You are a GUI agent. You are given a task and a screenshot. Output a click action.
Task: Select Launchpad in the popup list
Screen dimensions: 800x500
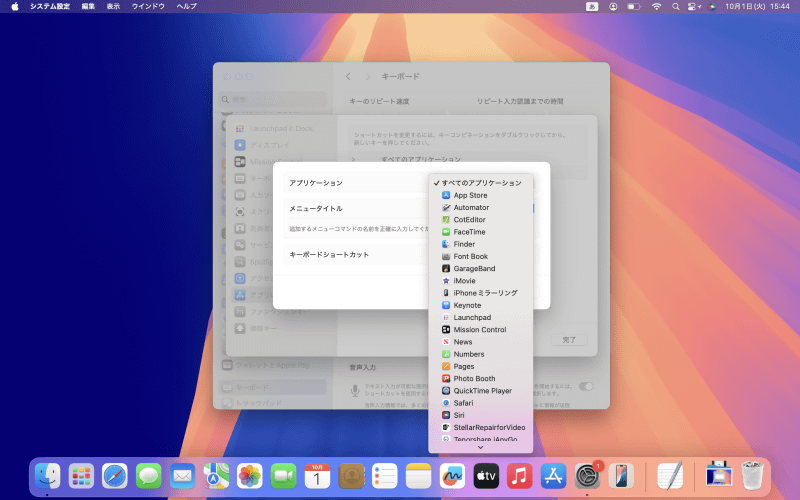(481, 317)
